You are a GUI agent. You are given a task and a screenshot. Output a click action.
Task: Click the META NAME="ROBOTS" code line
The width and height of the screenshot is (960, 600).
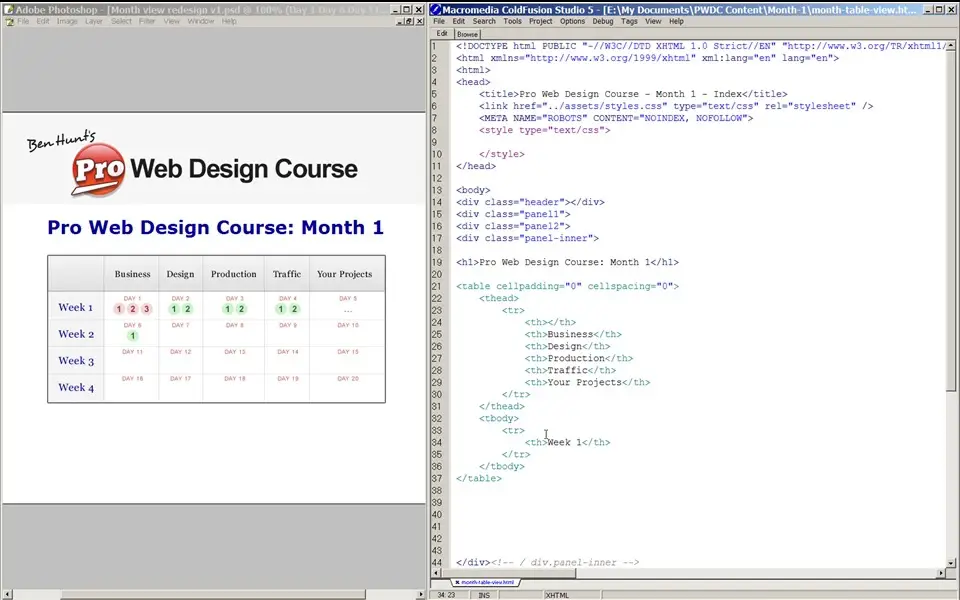point(616,118)
